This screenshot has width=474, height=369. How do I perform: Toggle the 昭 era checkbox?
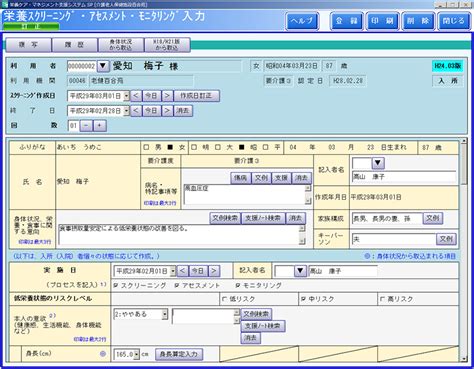click(x=242, y=147)
